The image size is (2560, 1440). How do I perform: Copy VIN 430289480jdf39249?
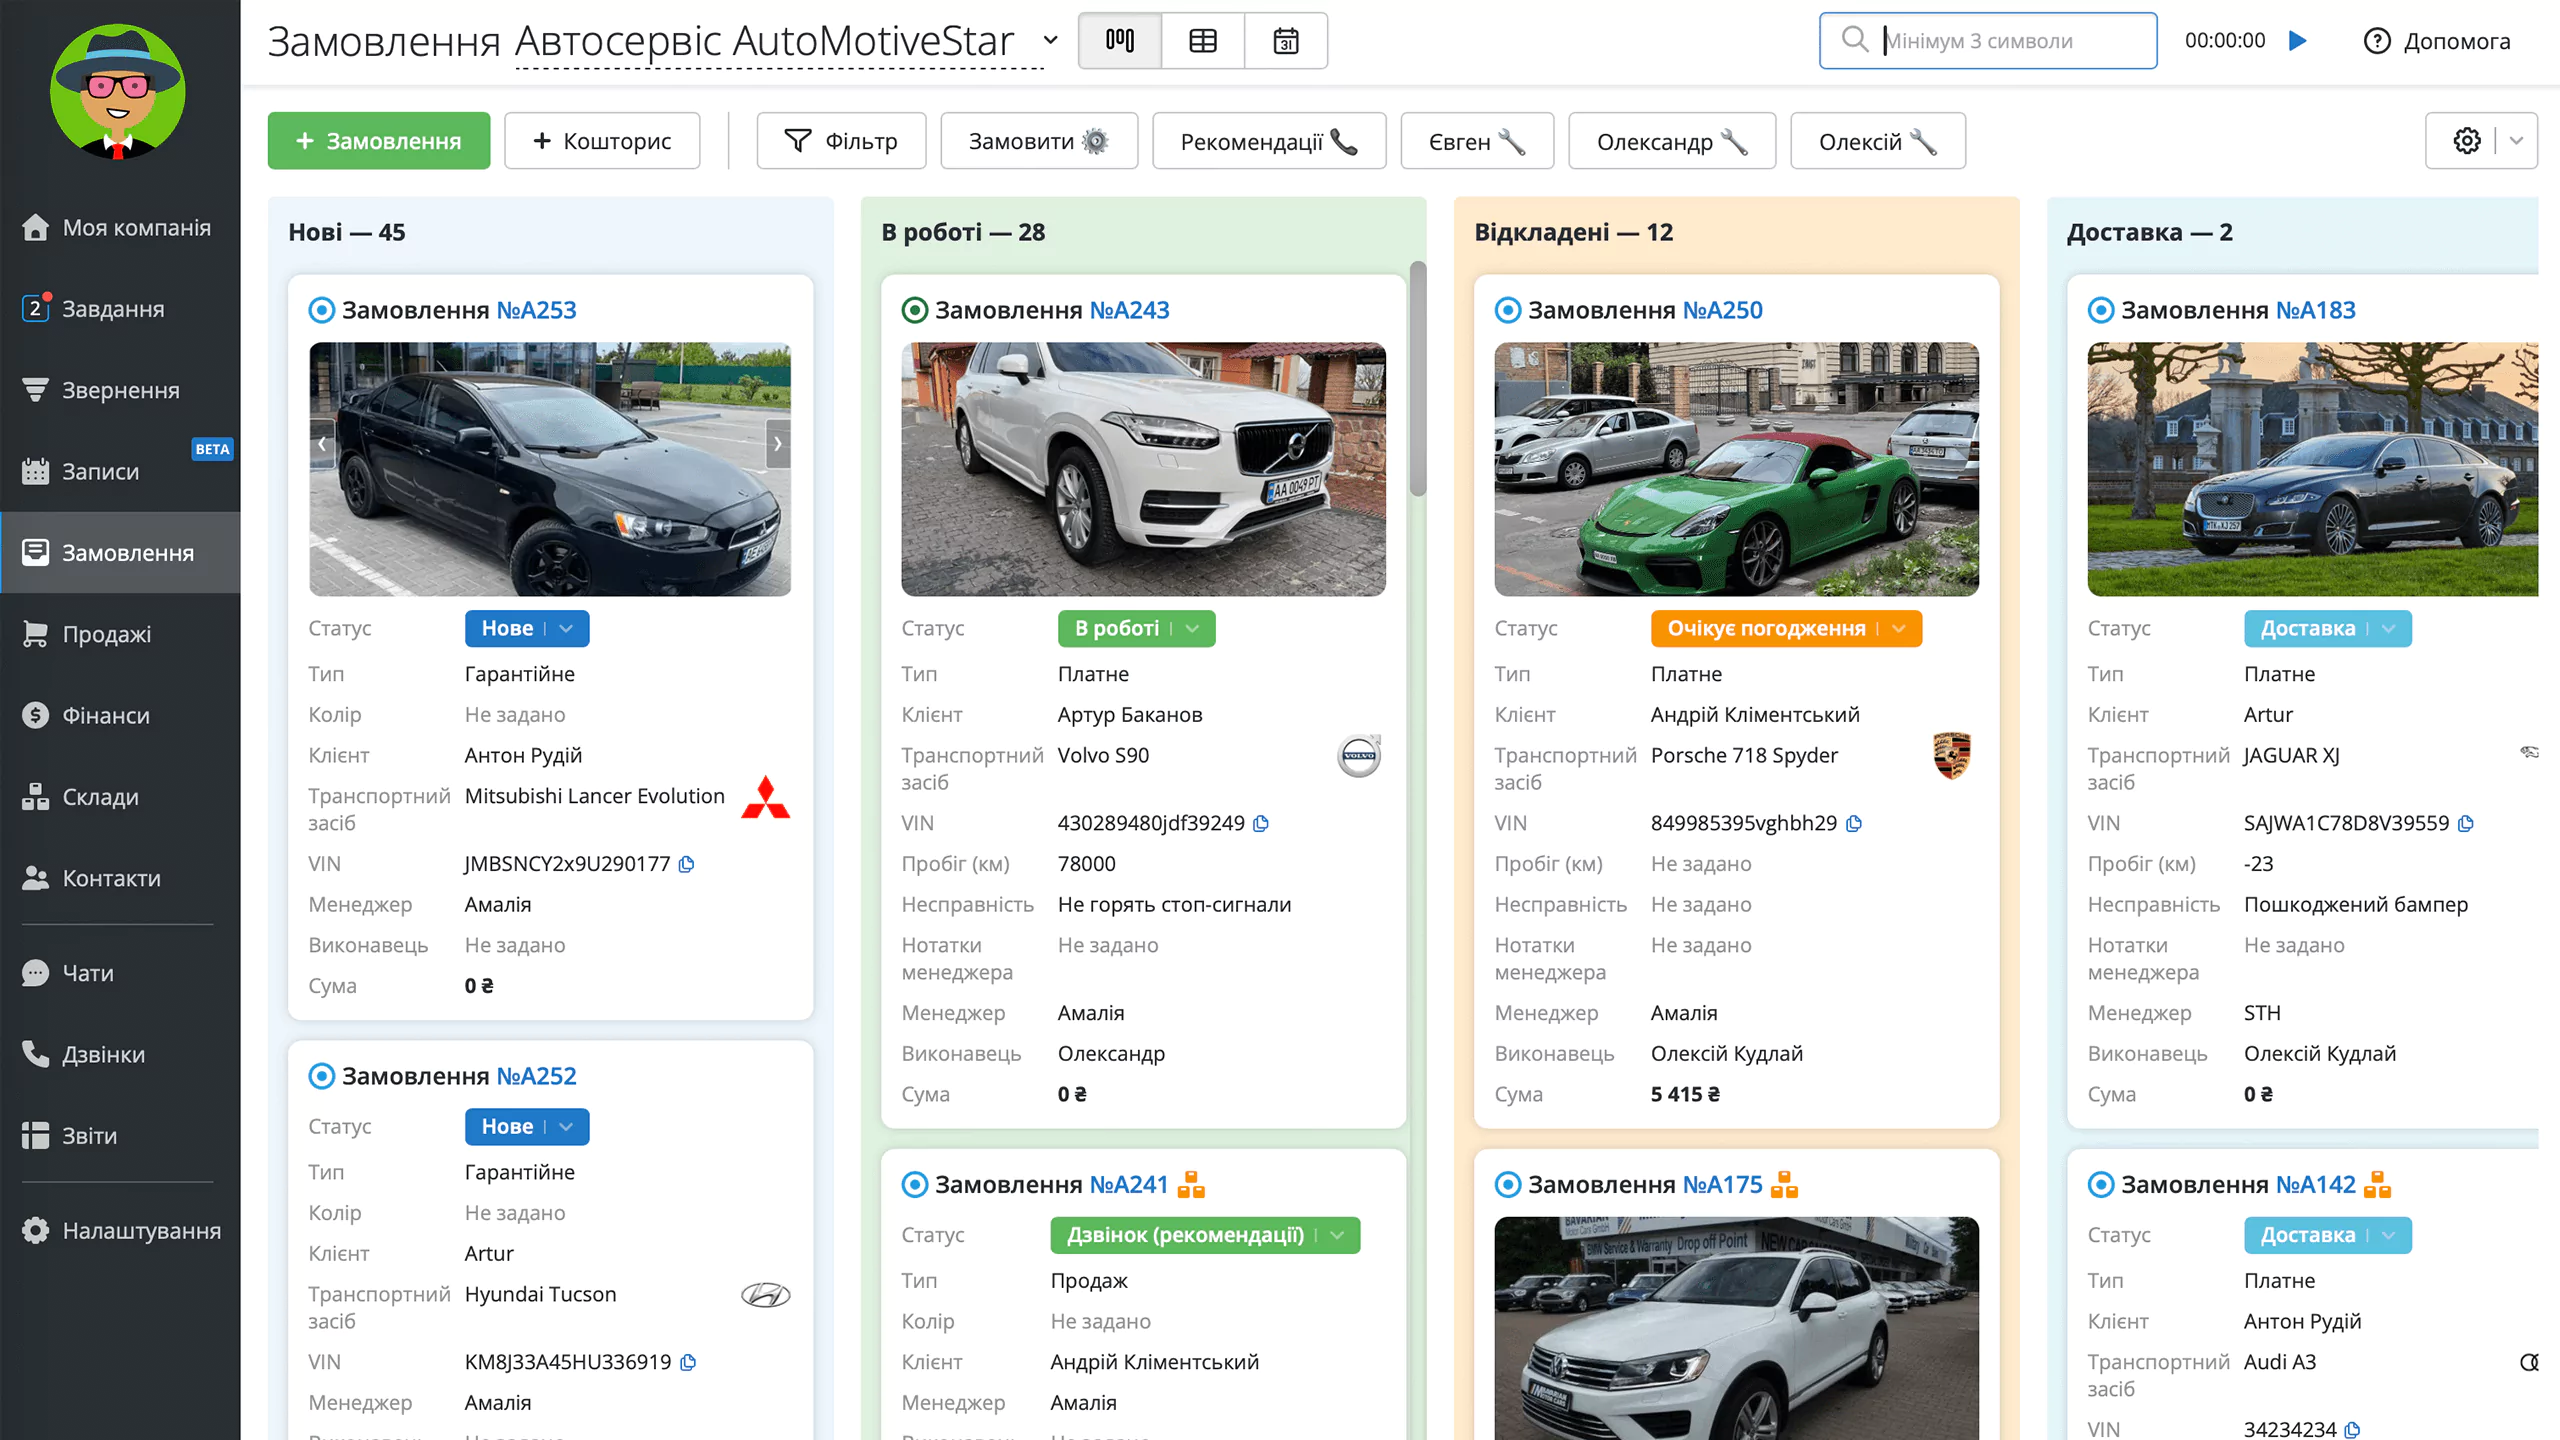click(1261, 823)
